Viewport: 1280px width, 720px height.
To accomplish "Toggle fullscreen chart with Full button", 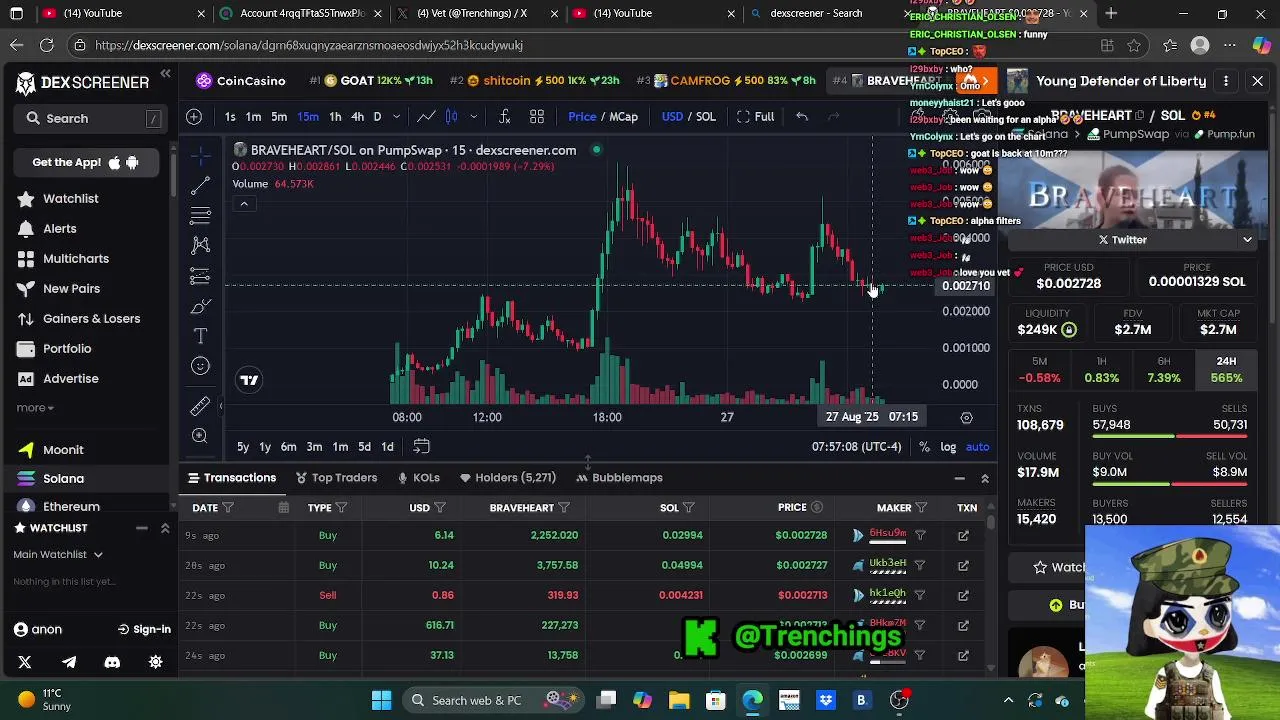I will click(755, 117).
